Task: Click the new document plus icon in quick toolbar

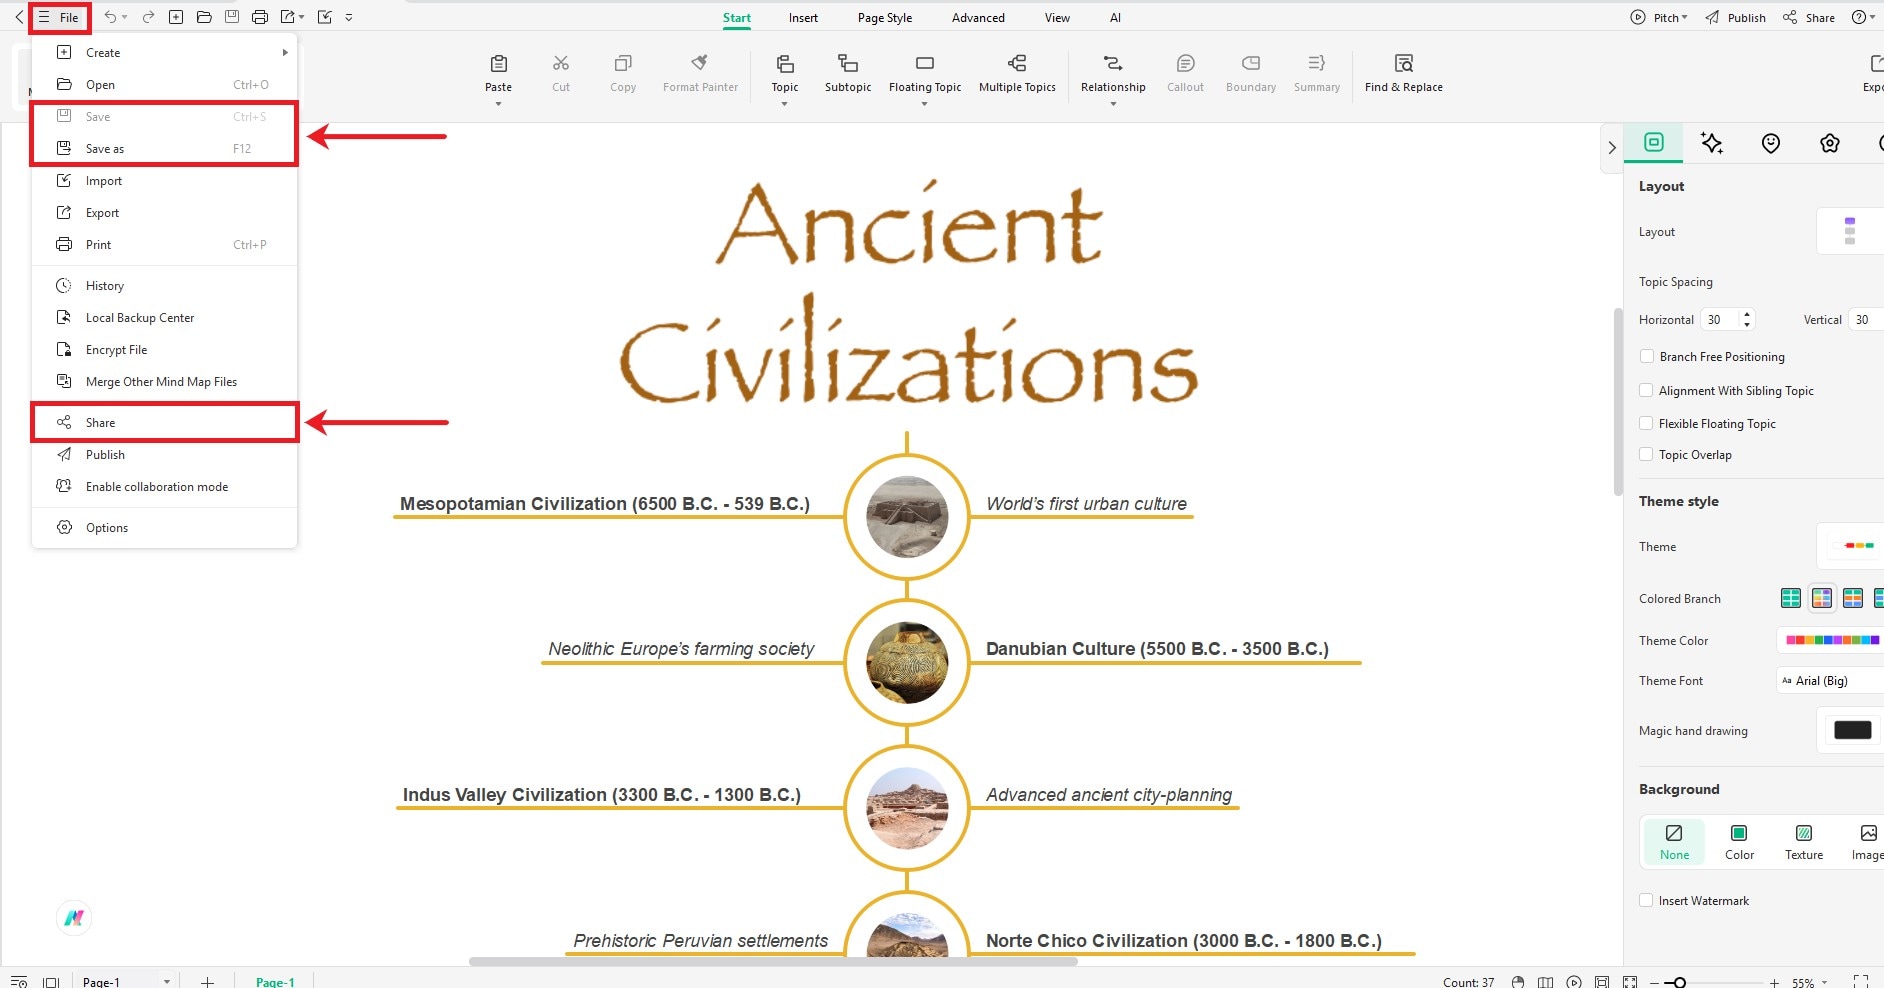Action: coord(176,17)
